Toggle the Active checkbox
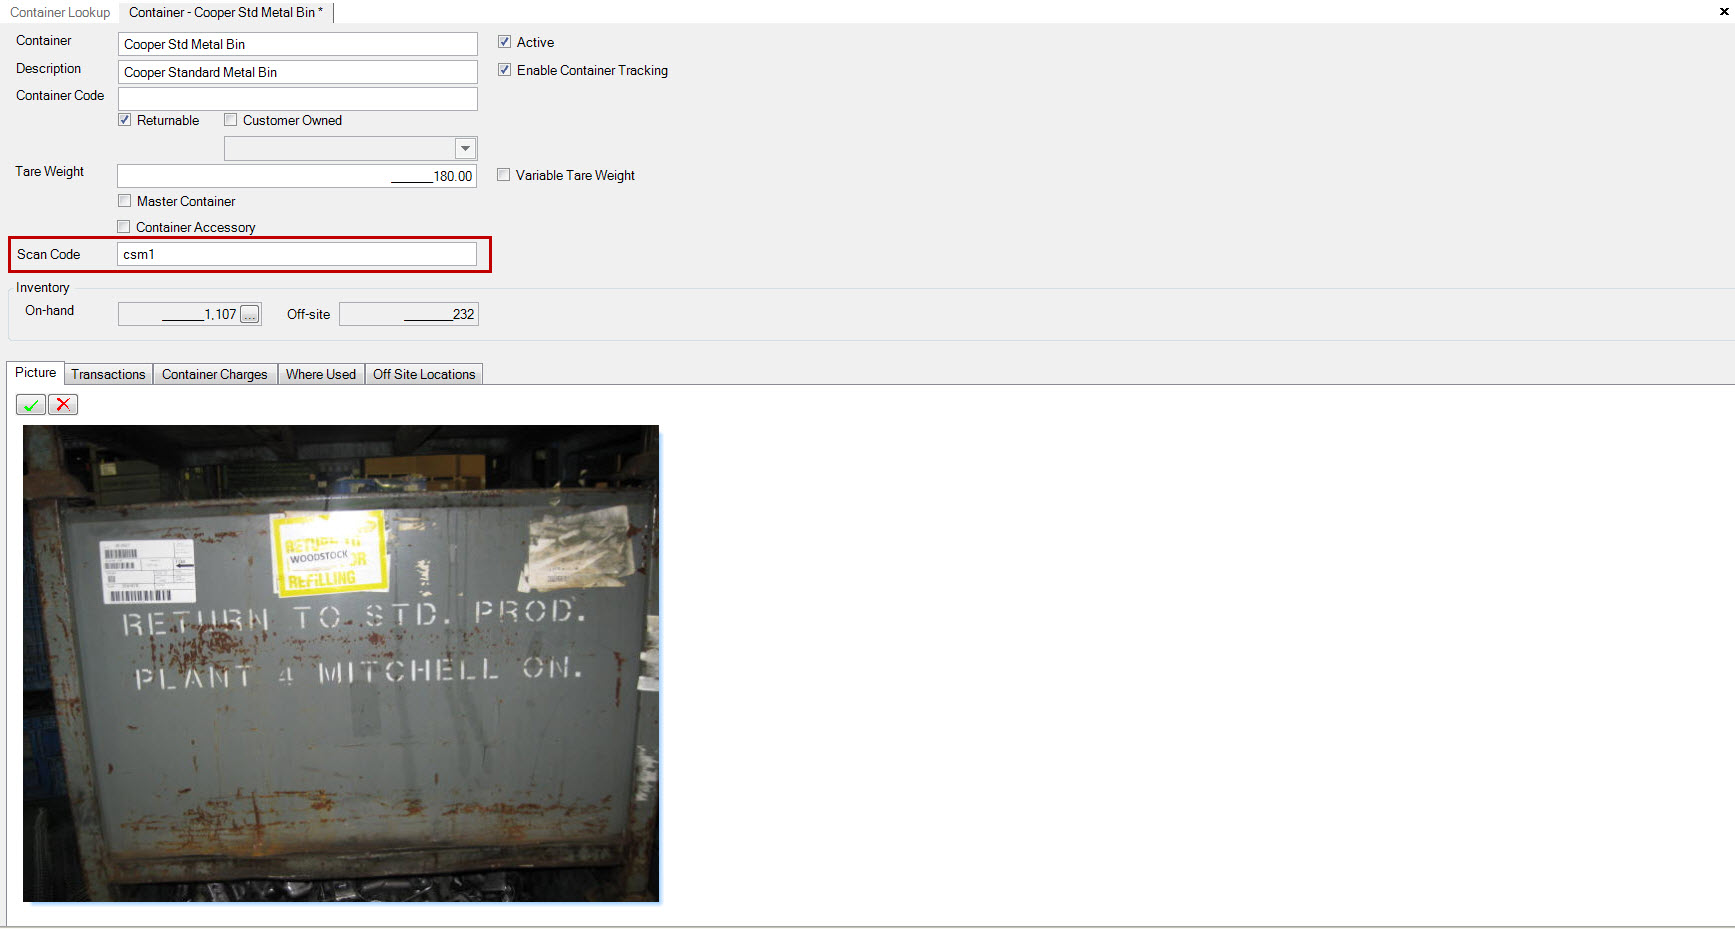Viewport: 1735px width, 929px height. pos(505,42)
